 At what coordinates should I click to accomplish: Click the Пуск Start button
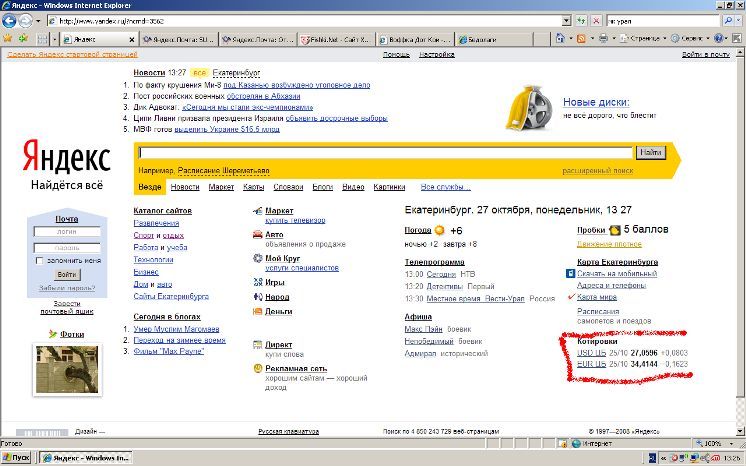16,458
